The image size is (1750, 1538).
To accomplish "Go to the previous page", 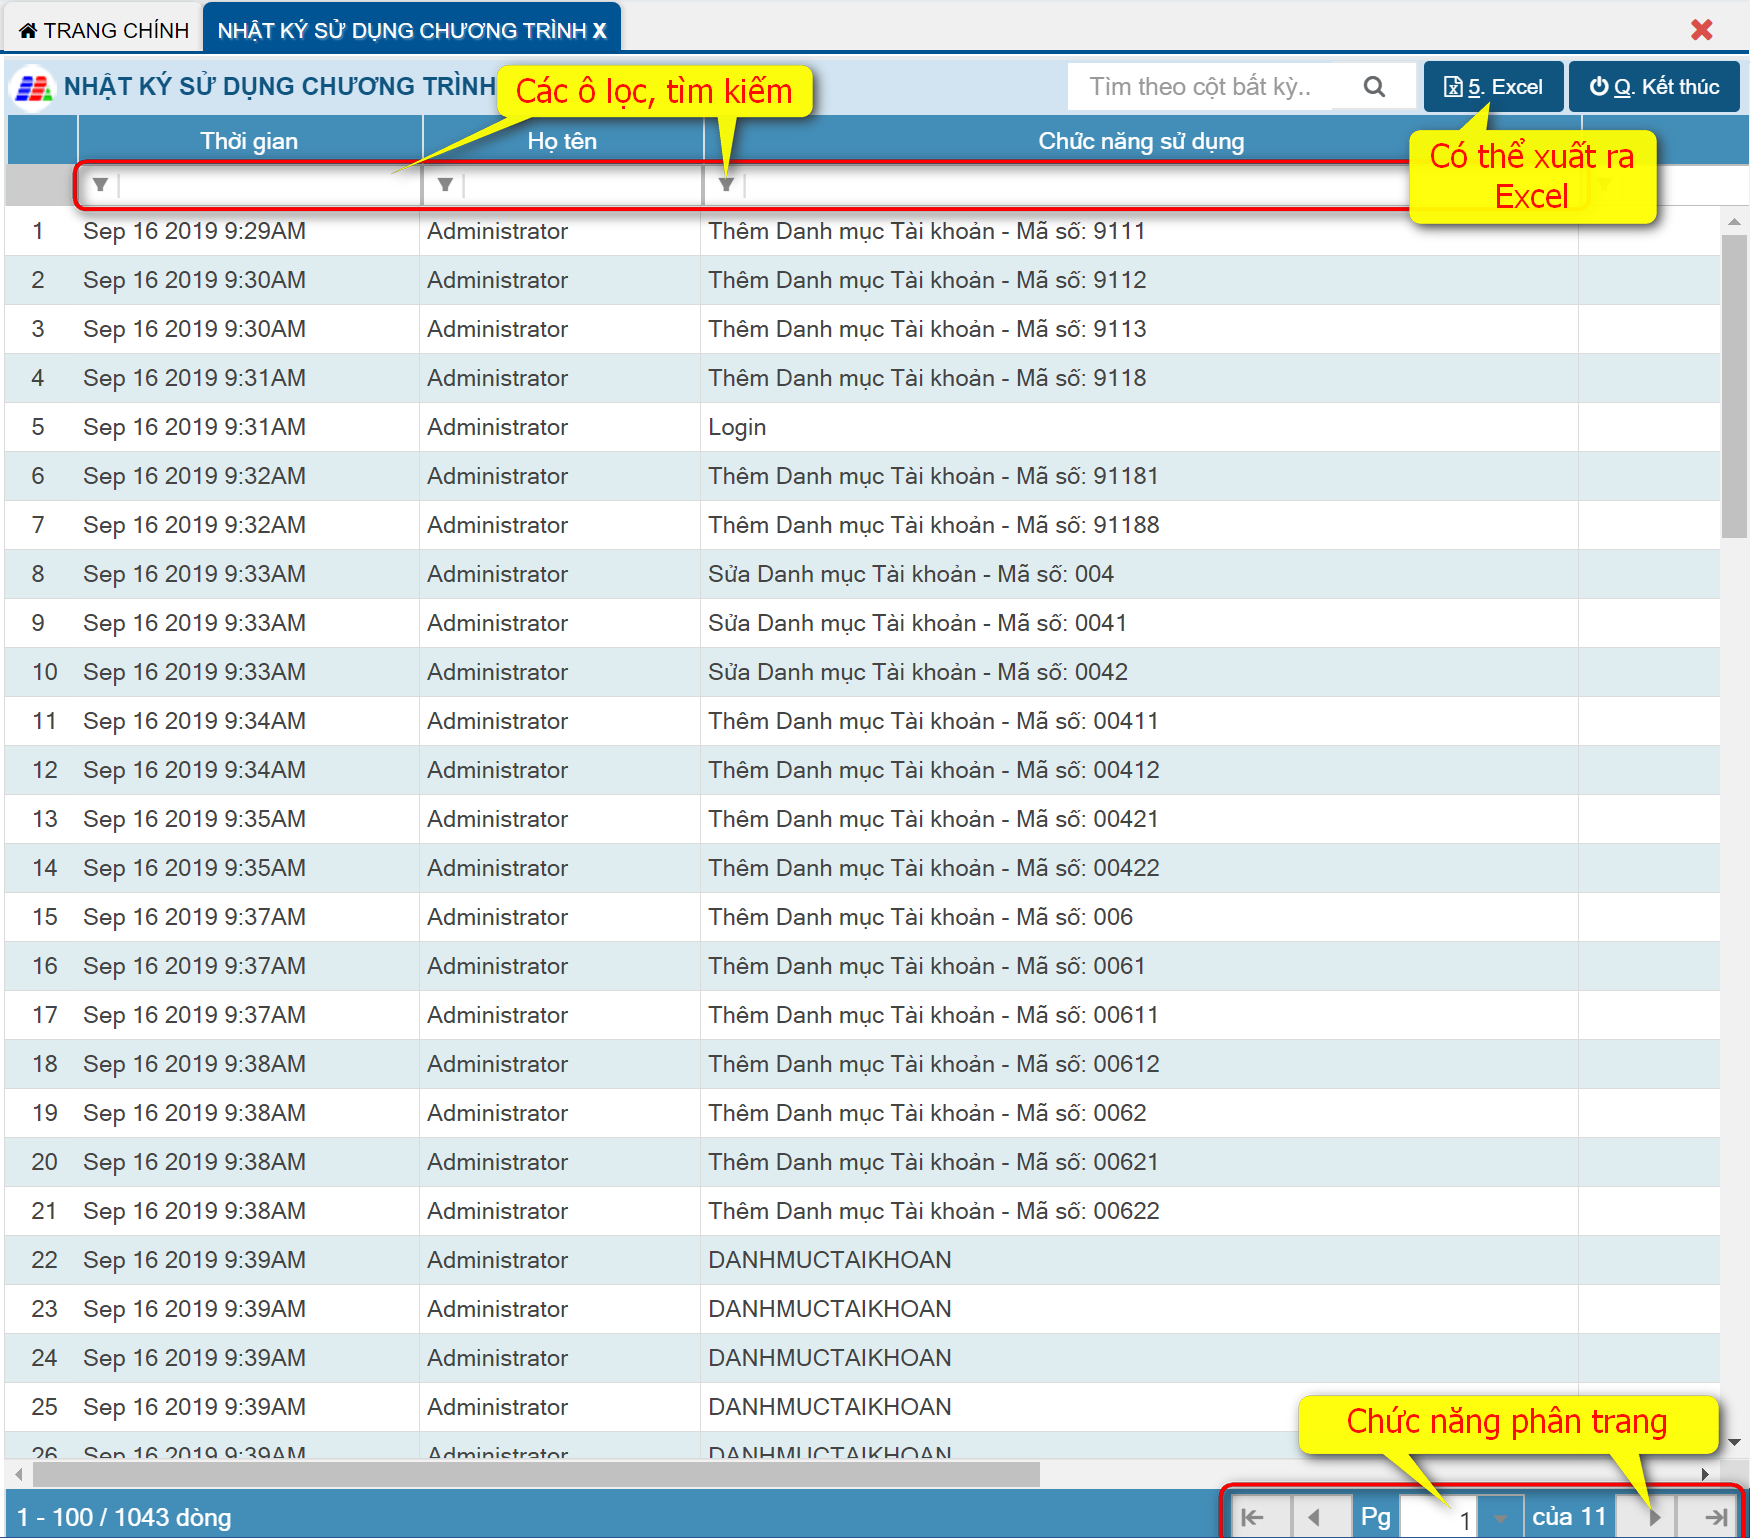I will (x=1315, y=1517).
